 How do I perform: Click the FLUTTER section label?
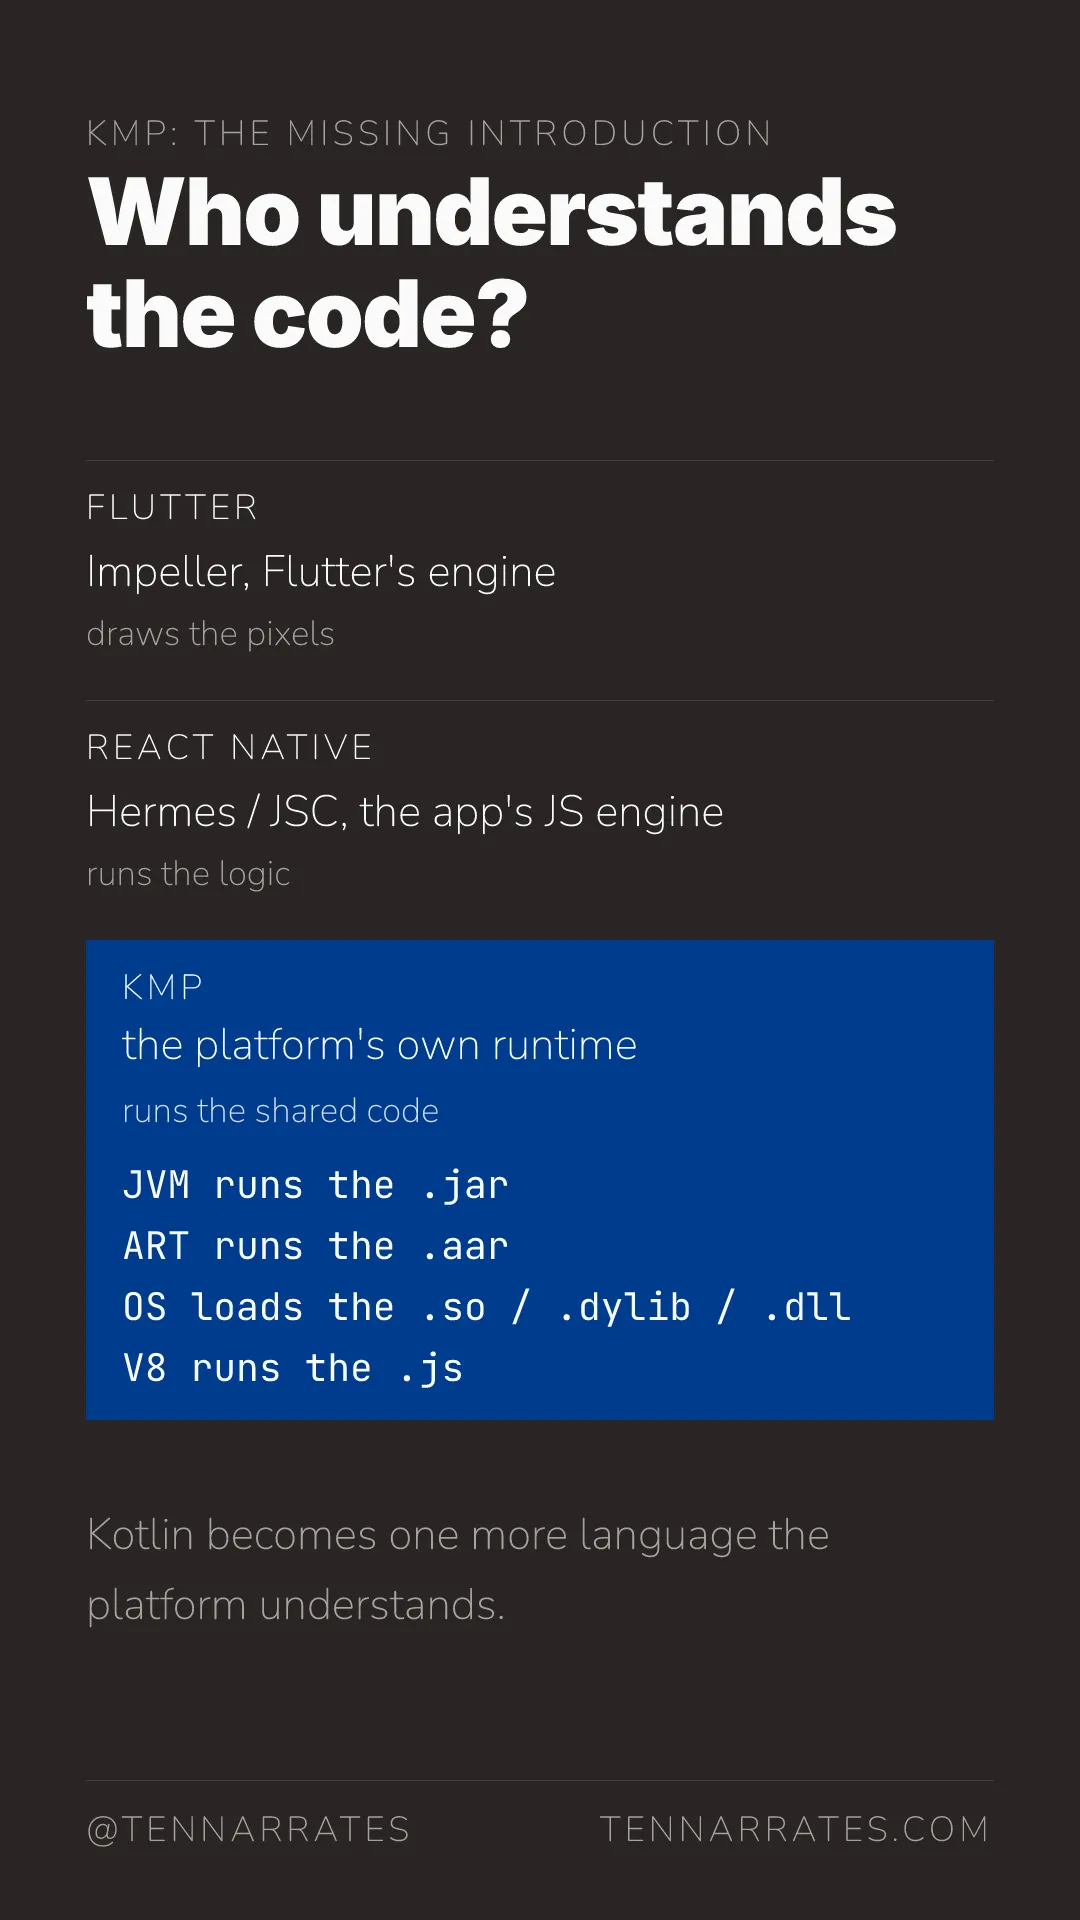(x=172, y=507)
